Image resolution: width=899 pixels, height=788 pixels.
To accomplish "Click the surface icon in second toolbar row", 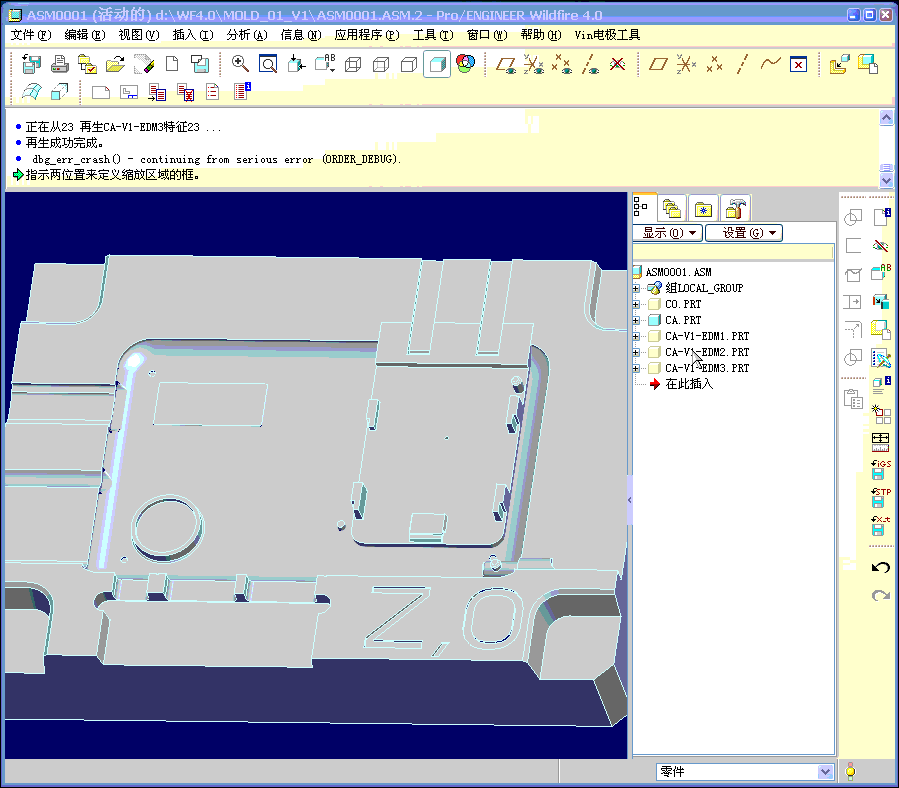I will [32, 92].
